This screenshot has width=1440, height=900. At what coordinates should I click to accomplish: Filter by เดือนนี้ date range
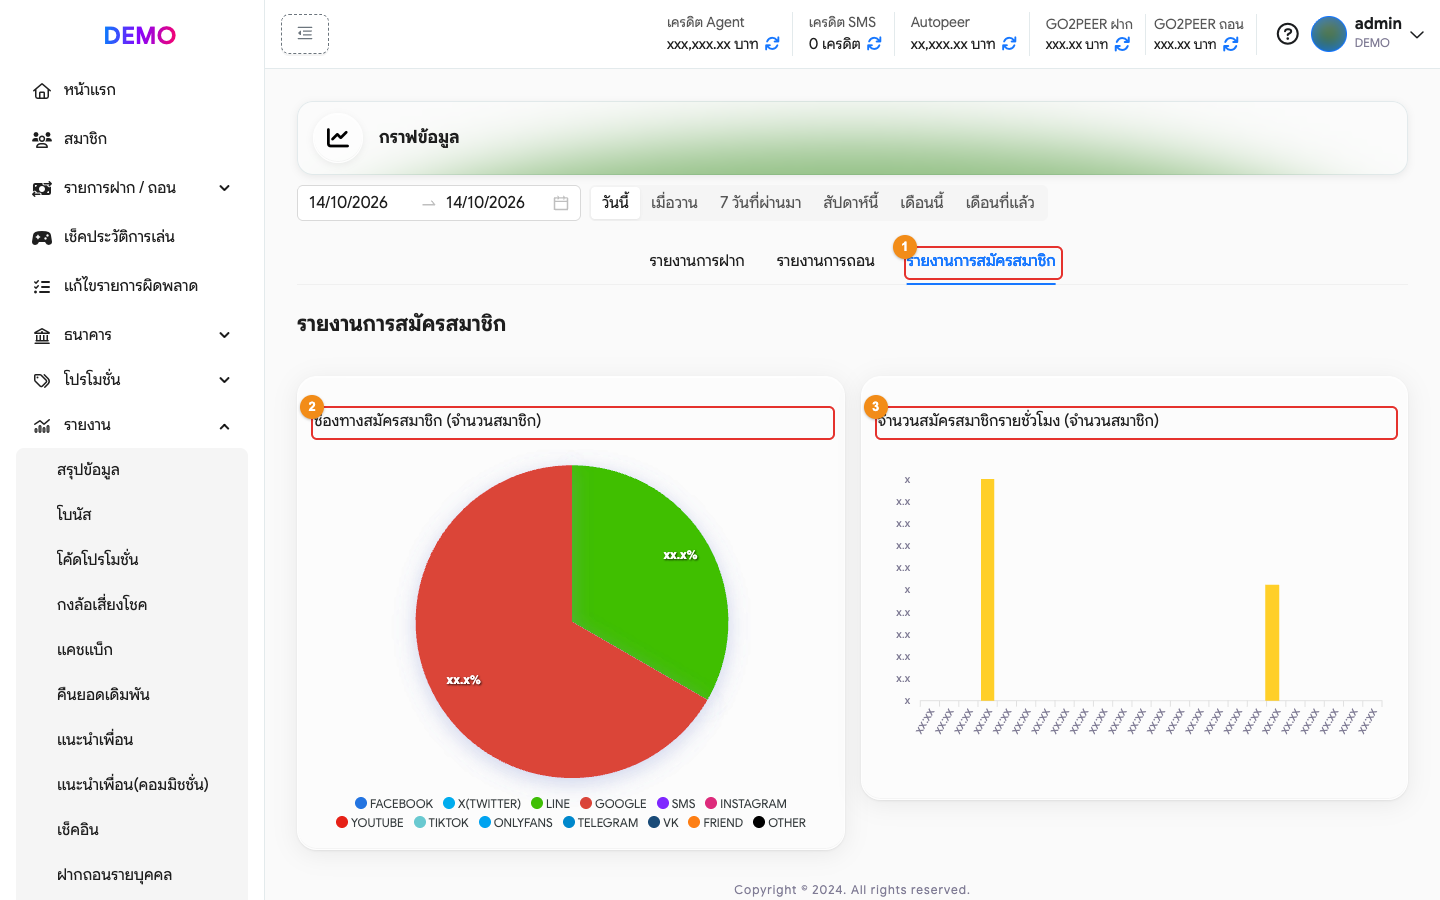(x=922, y=203)
